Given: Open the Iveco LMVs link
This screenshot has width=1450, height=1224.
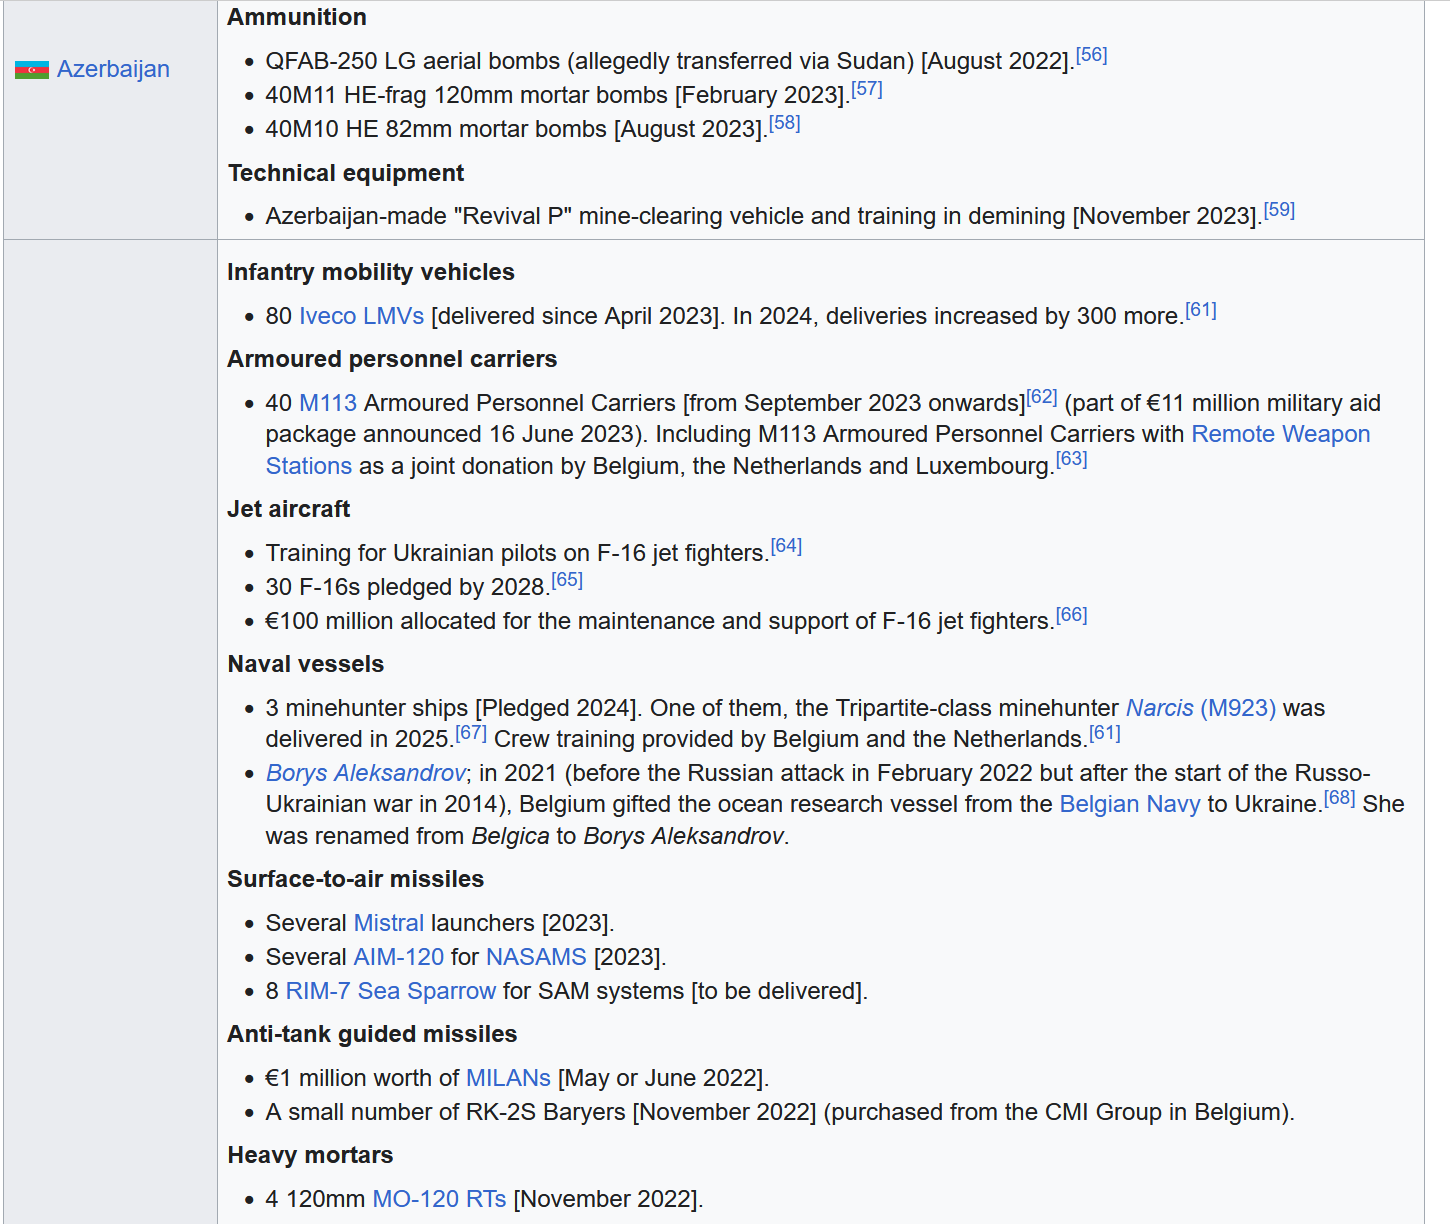Looking at the screenshot, I should (362, 316).
